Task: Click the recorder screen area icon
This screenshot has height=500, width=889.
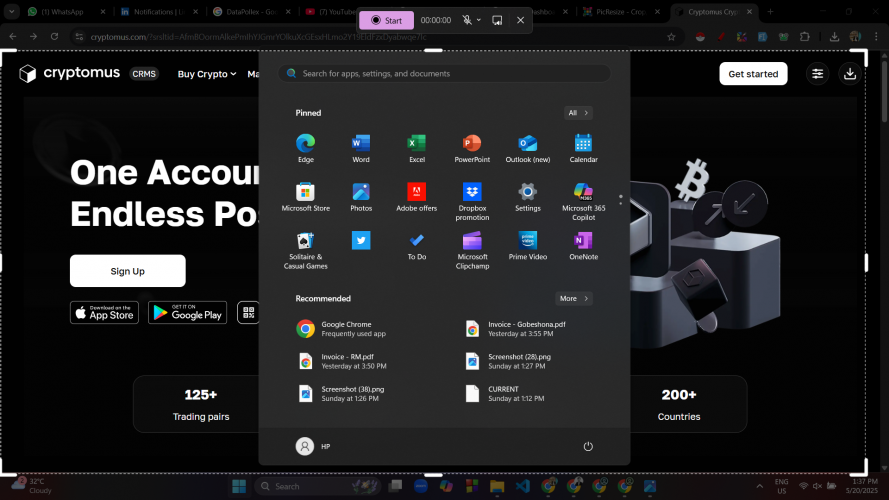Action: (497, 20)
